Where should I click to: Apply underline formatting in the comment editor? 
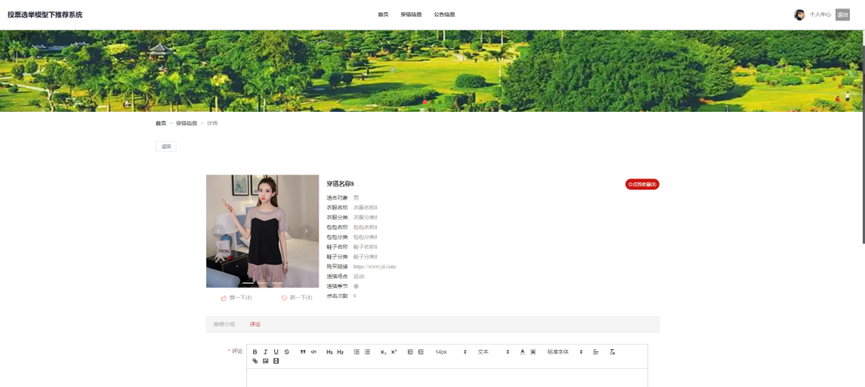click(x=276, y=352)
